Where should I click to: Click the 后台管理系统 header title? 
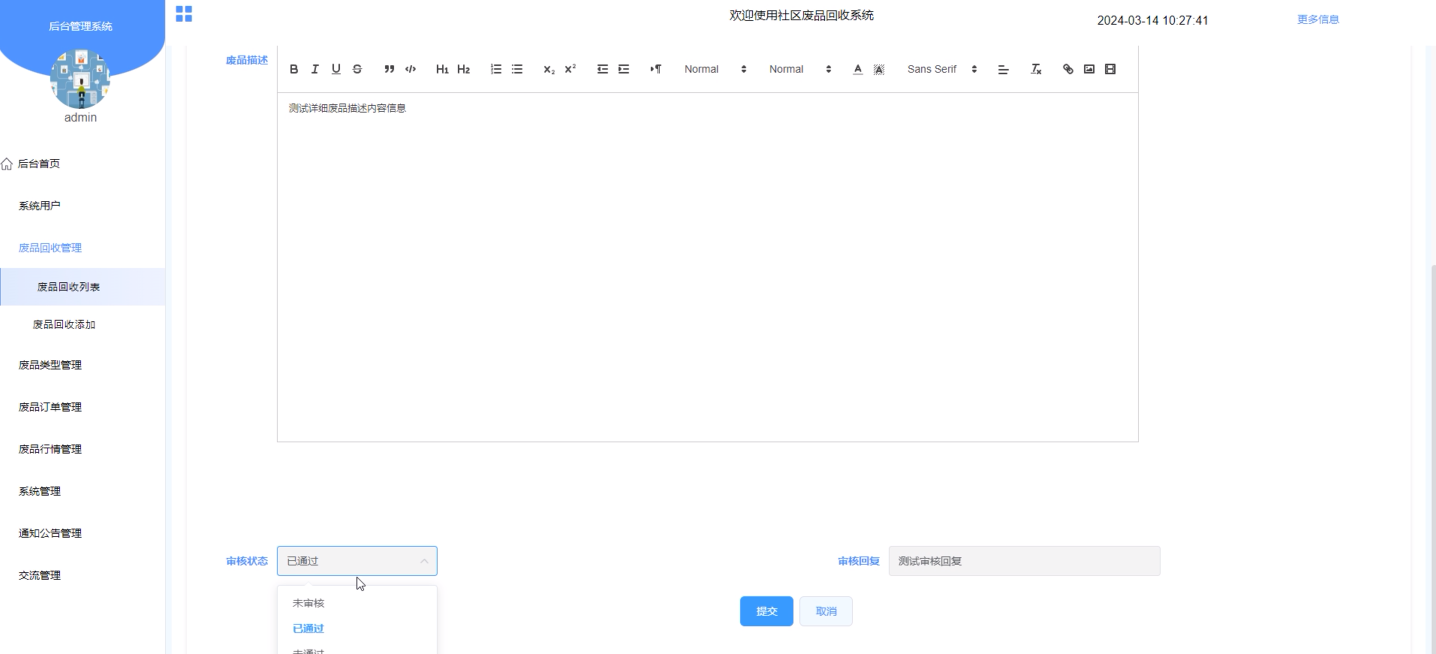coord(81,27)
